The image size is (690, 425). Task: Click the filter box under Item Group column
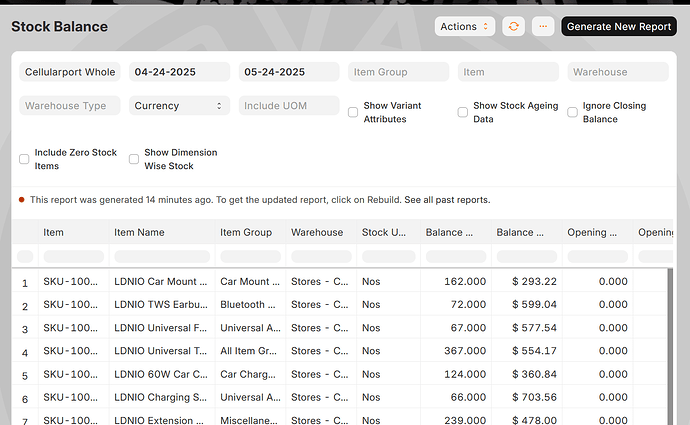pyautogui.click(x=250, y=256)
